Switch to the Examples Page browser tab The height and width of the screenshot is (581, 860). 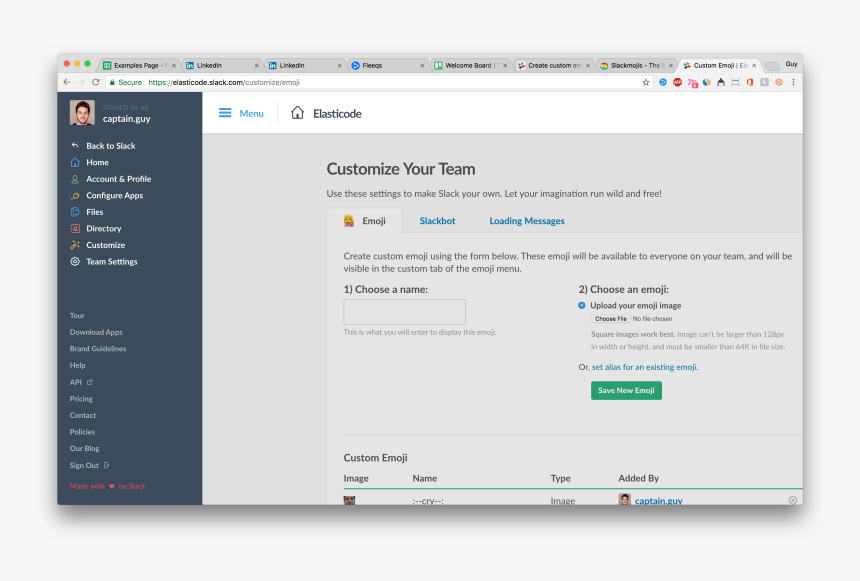(140, 65)
